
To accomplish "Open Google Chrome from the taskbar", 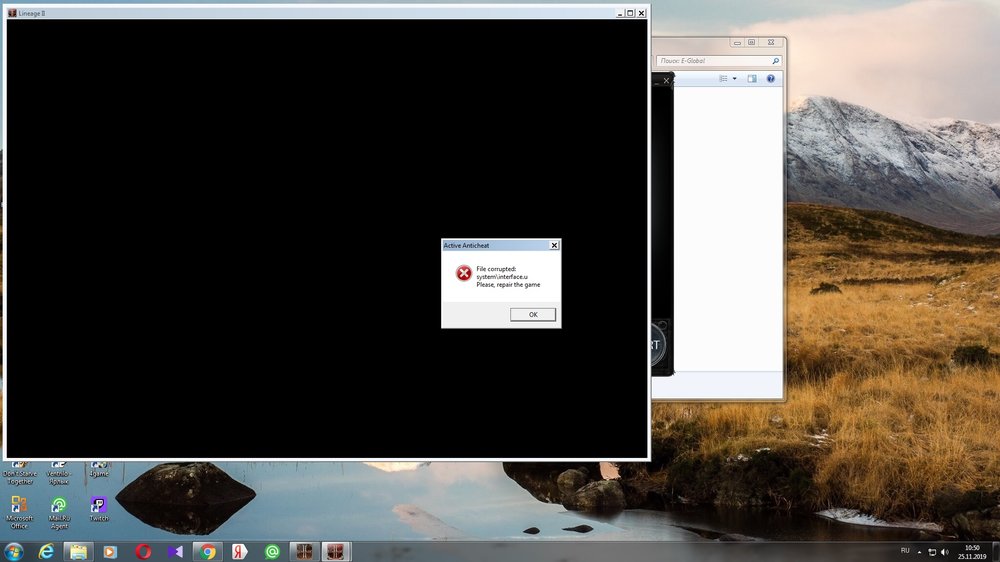I will coord(207,551).
